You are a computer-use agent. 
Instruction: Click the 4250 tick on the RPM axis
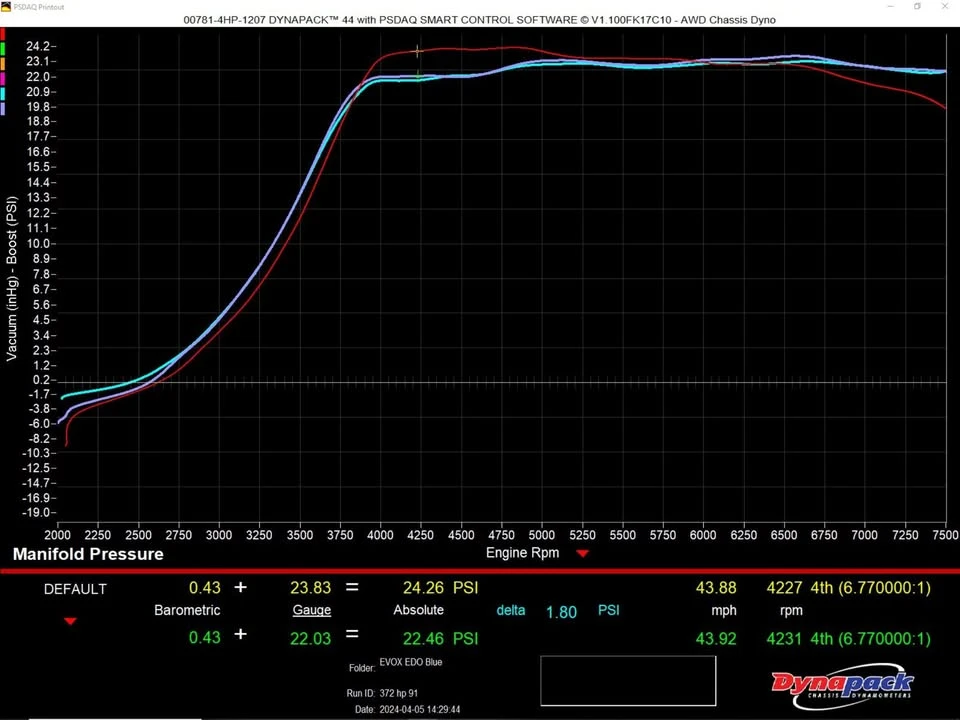421,535
